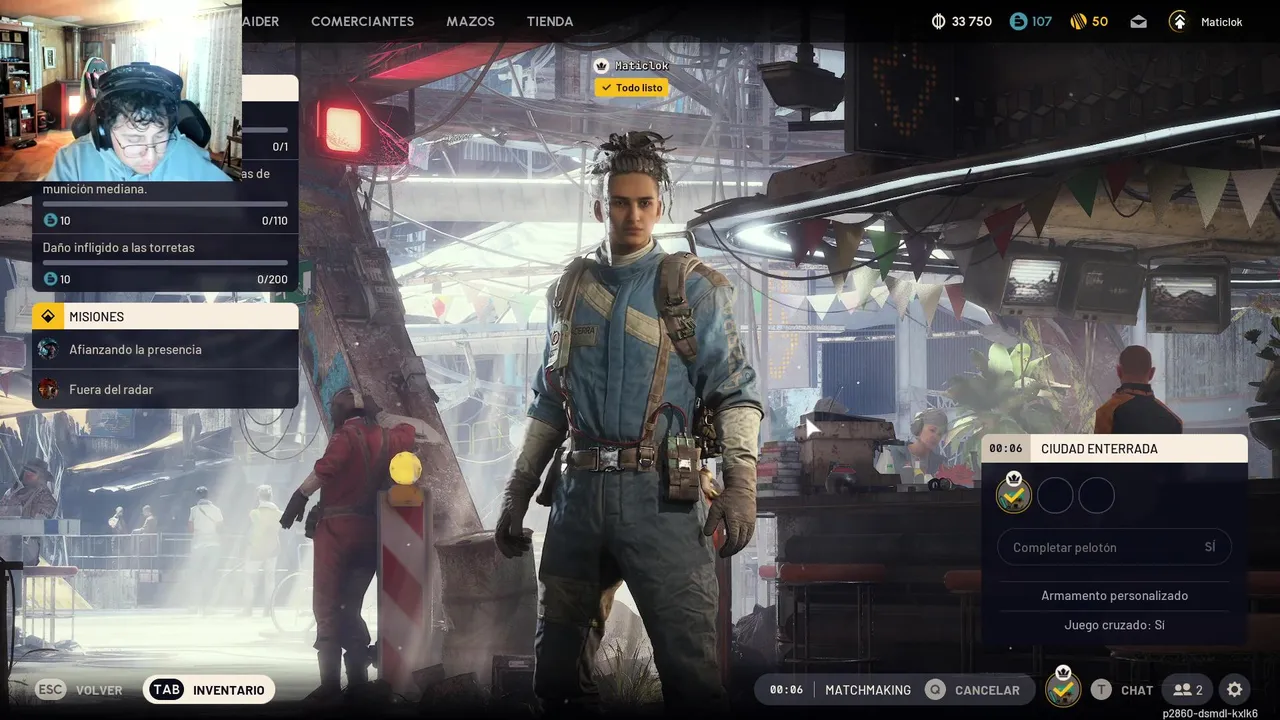Click the Afianzando la presencia mission portrait

click(48, 349)
